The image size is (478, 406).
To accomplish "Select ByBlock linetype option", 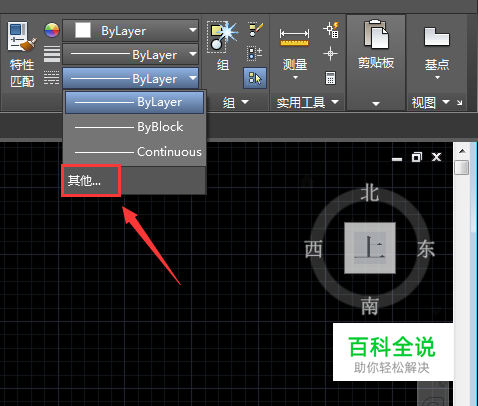I will [x=134, y=127].
